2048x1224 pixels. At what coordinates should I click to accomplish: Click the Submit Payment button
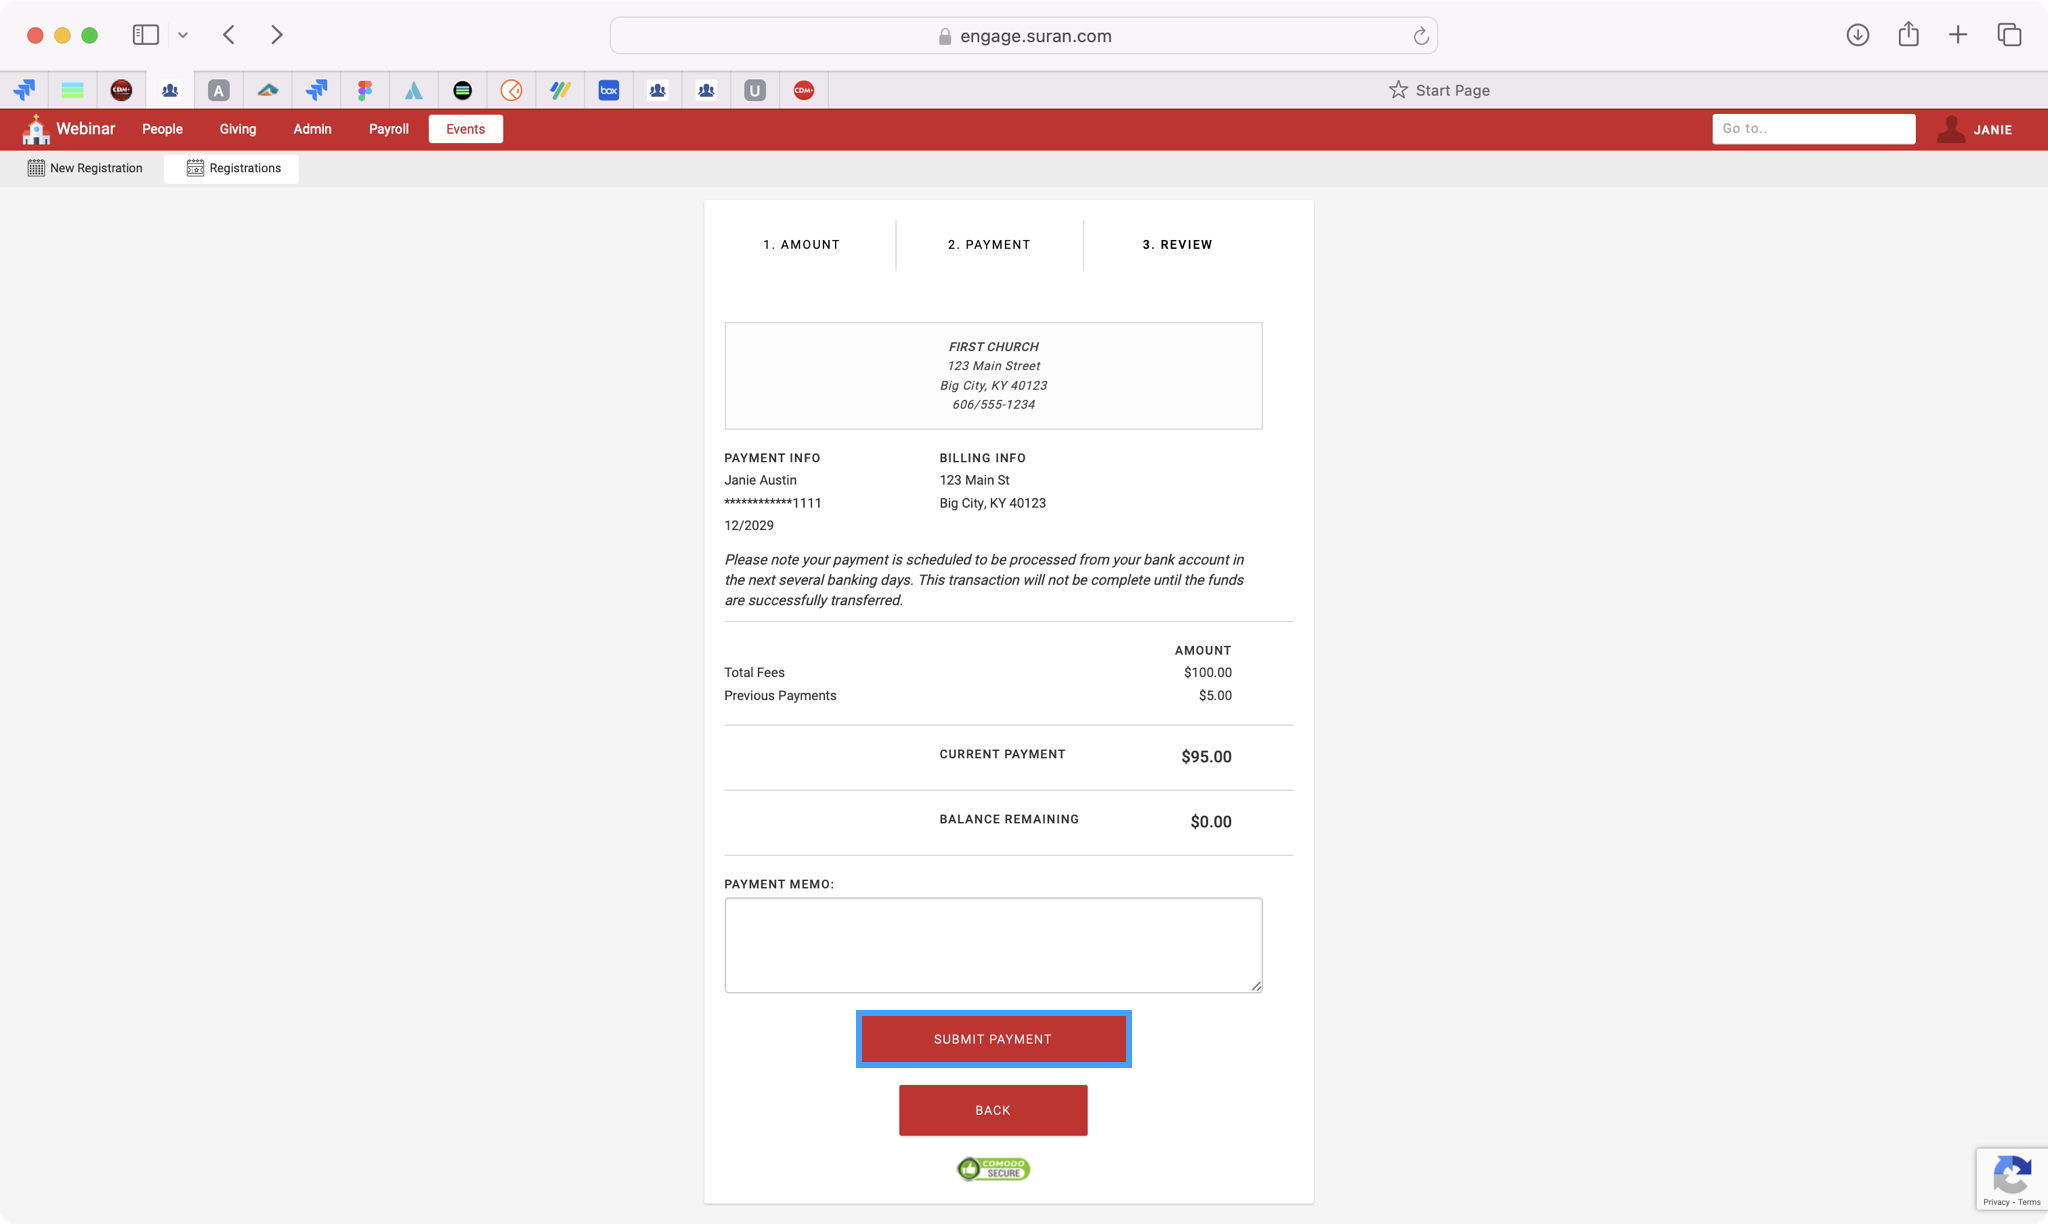tap(992, 1039)
